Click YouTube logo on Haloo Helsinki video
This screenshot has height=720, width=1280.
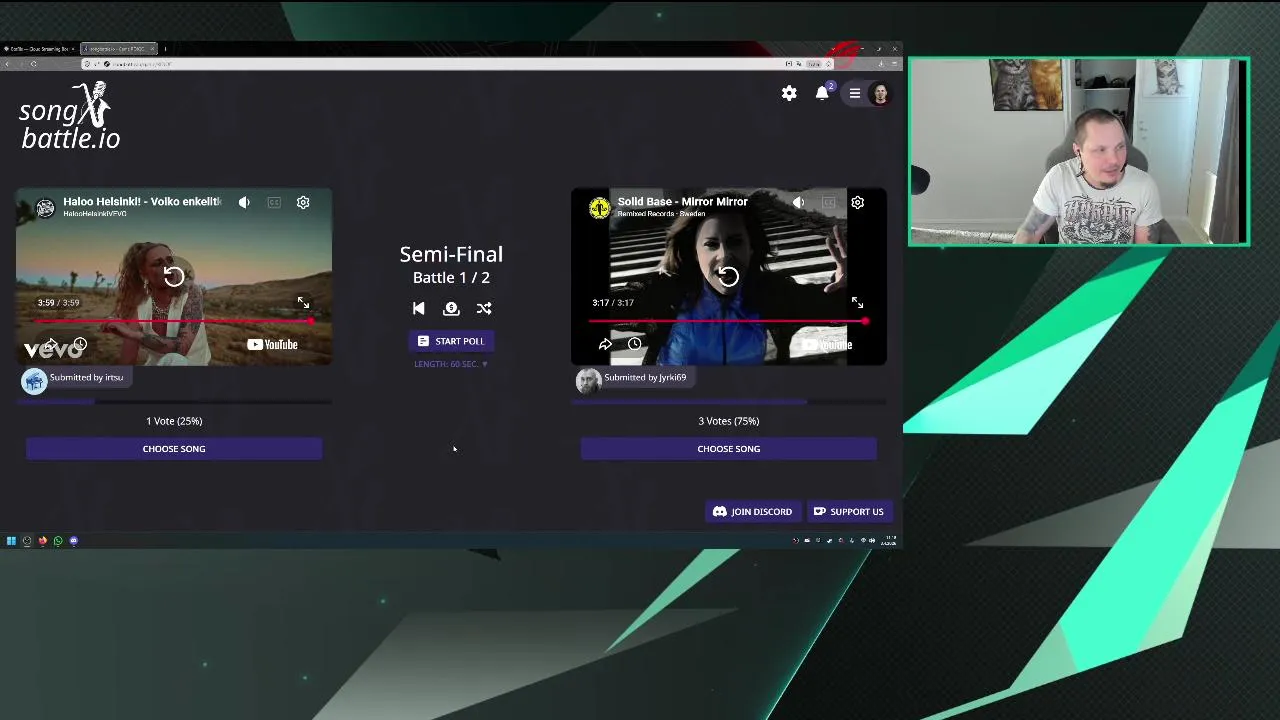coord(272,344)
